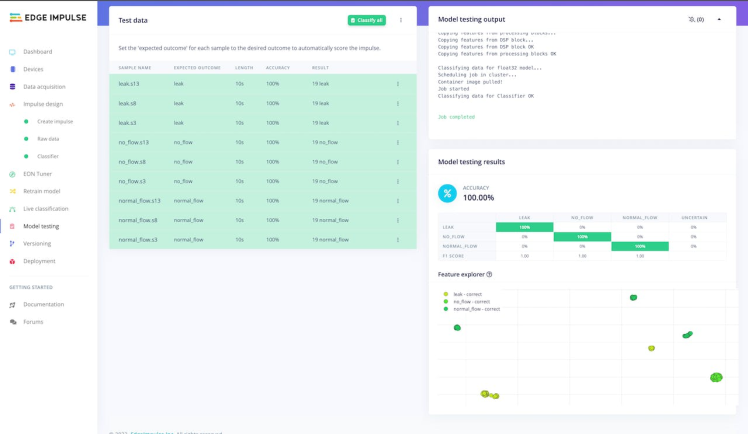This screenshot has width=748, height=434.
Task: Click the Impulse design icon
Action: [12, 104]
